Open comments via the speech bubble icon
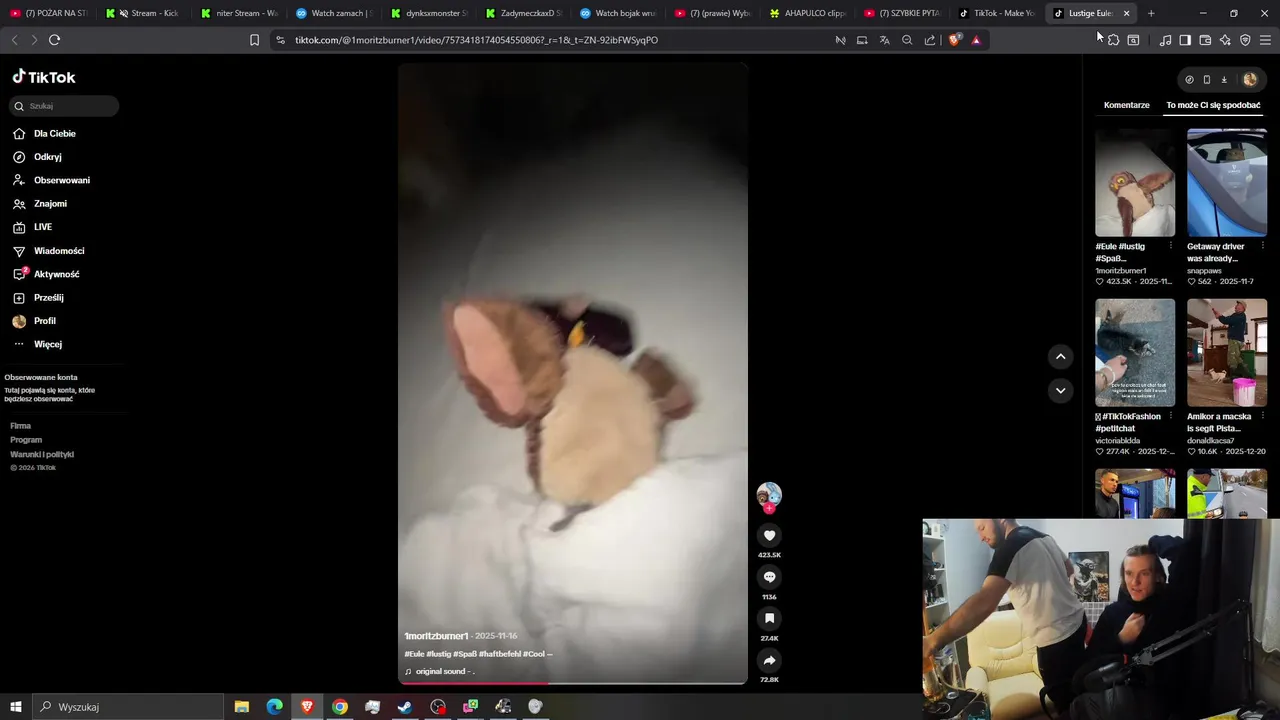Viewport: 1280px width, 720px height. [769, 577]
